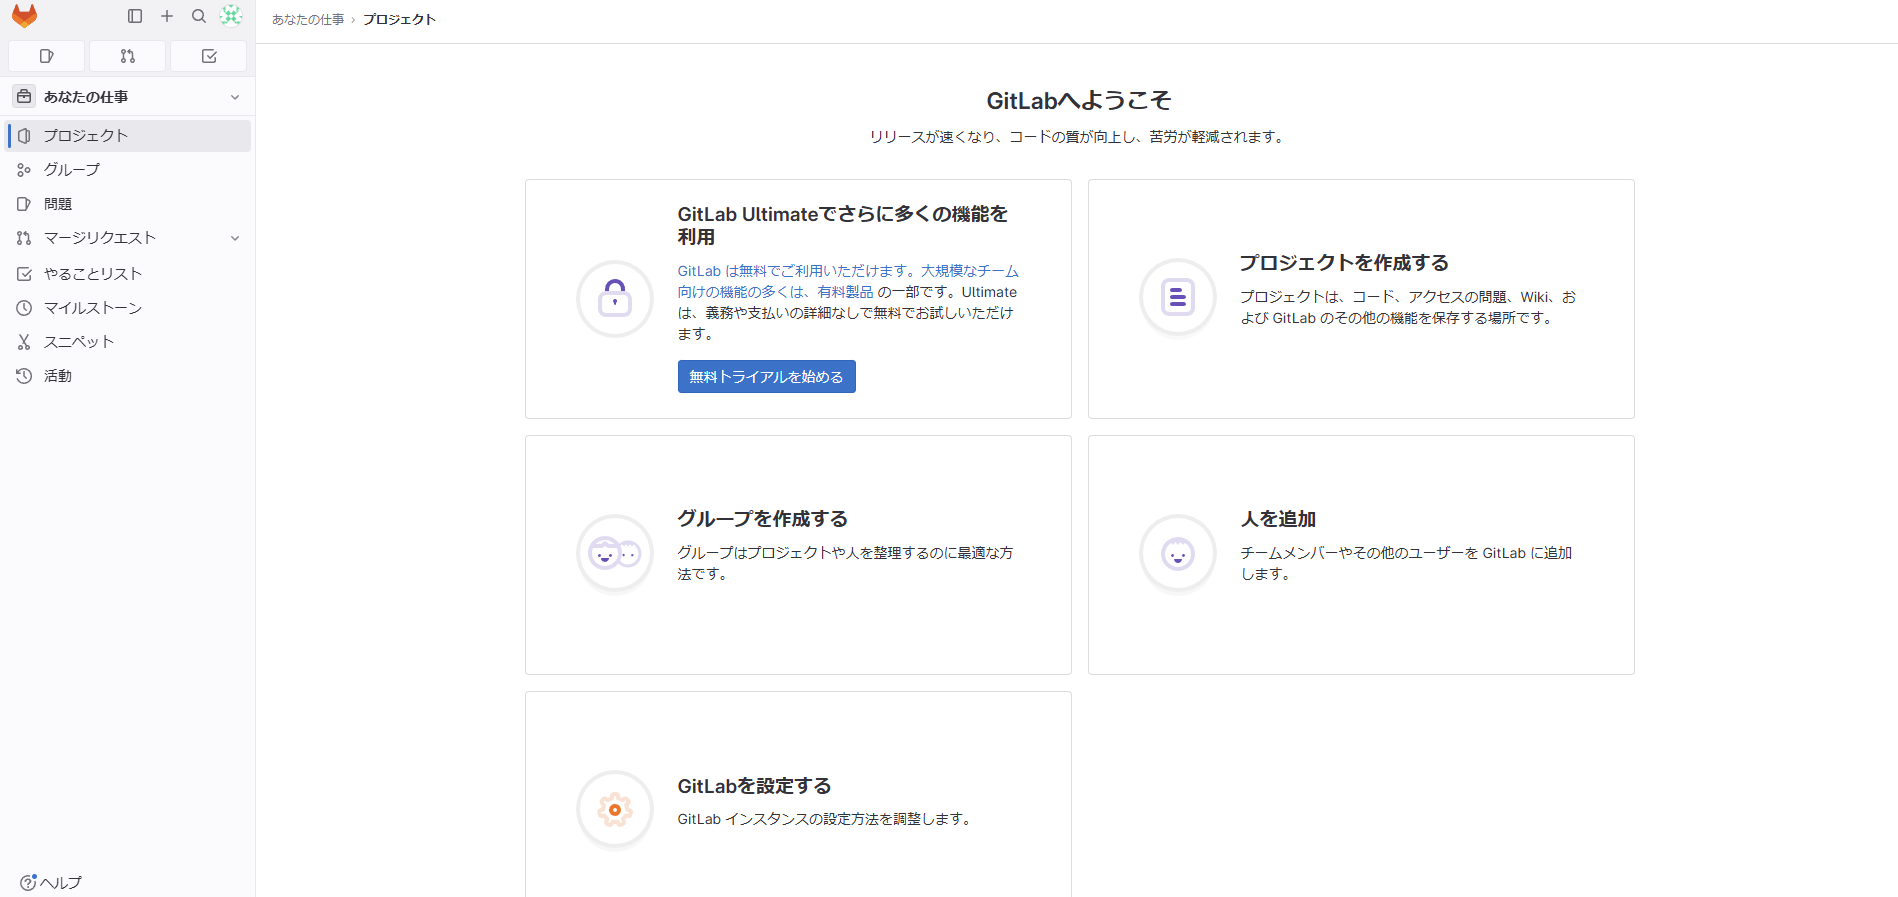Image resolution: width=1898 pixels, height=897 pixels.
Task: Open merge requests shortcut icon
Action: pos(128,56)
